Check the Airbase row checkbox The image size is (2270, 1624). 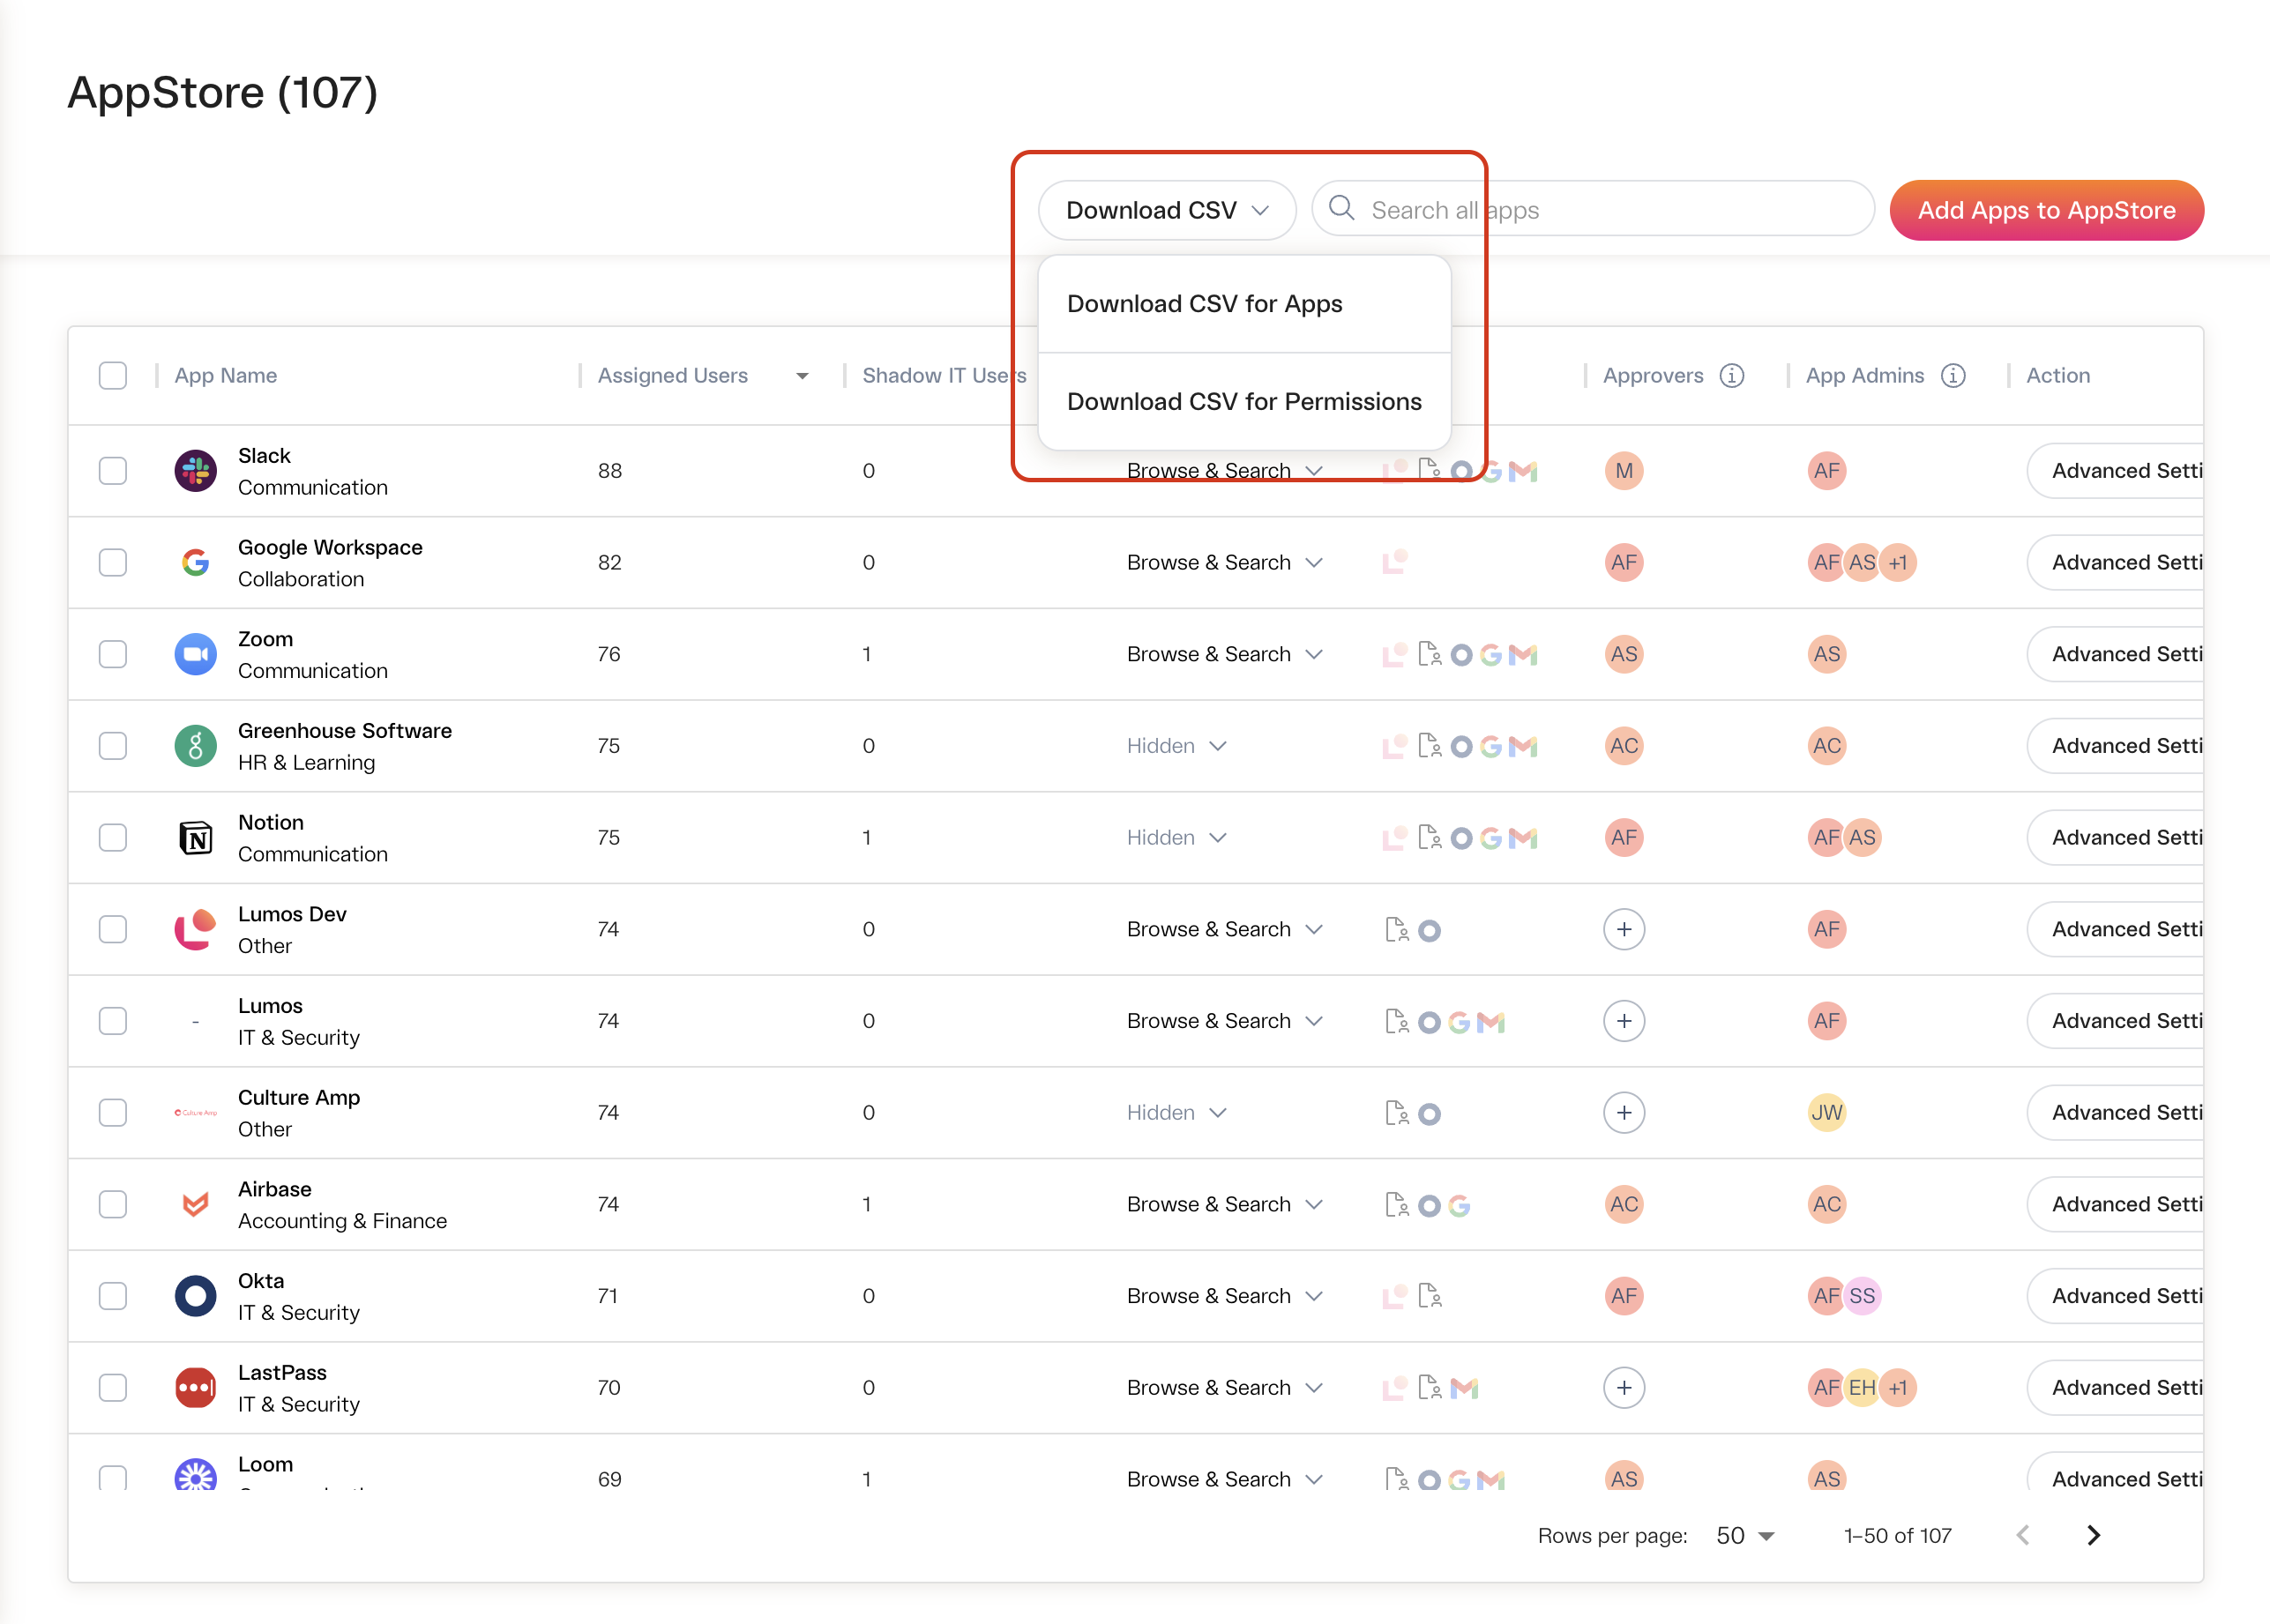coord(113,1205)
